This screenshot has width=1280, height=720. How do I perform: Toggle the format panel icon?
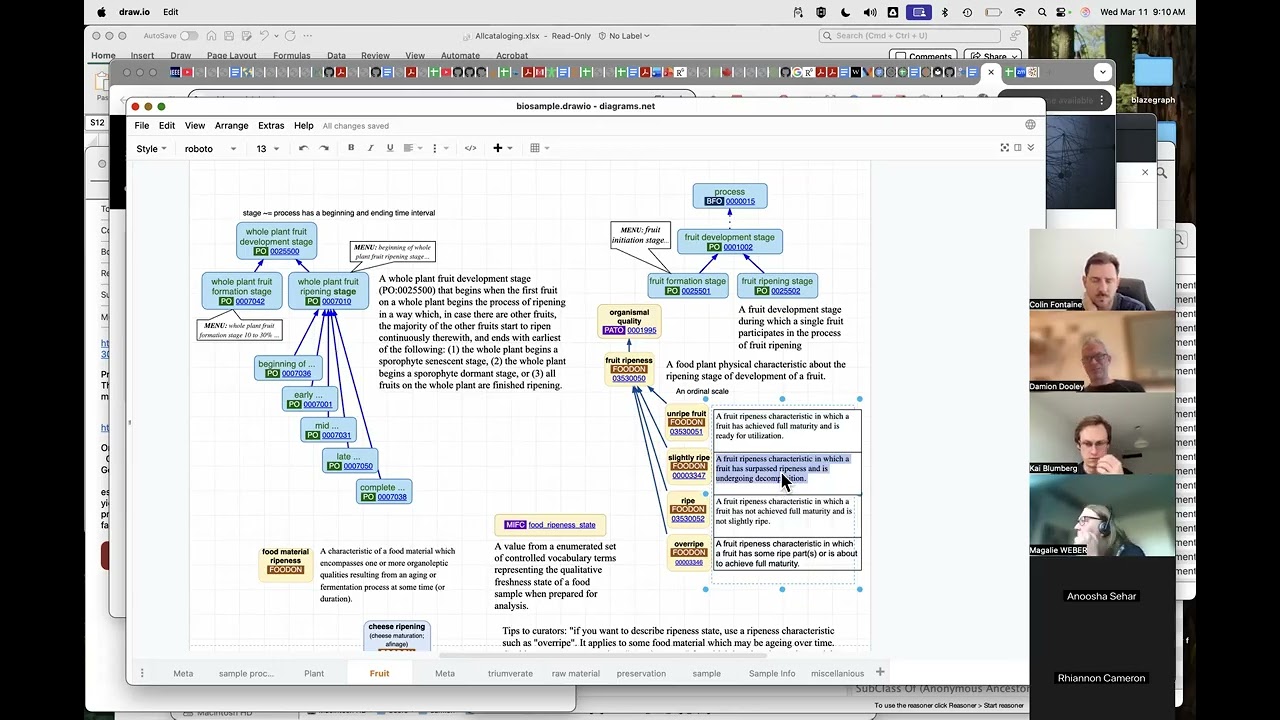1018,148
